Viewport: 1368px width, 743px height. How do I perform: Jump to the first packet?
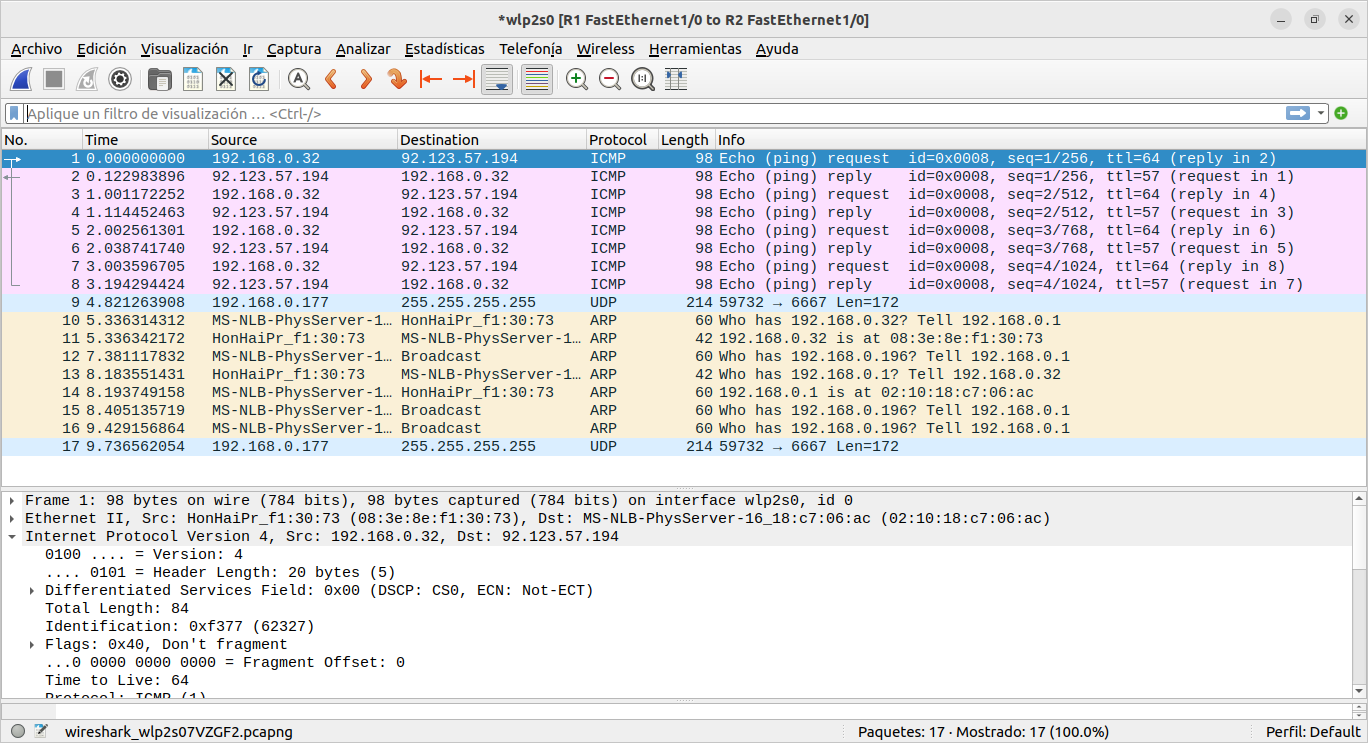(431, 79)
